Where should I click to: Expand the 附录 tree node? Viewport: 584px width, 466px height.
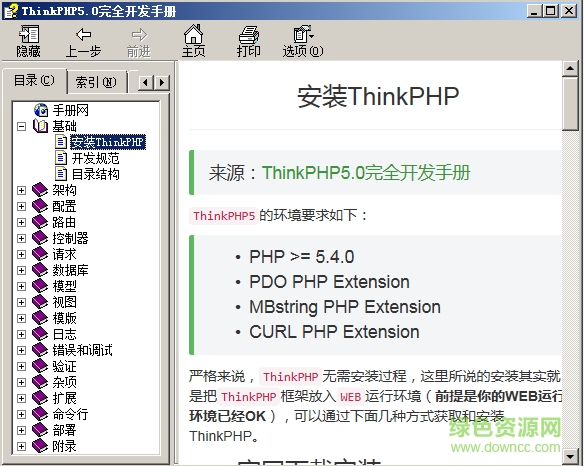coord(22,447)
